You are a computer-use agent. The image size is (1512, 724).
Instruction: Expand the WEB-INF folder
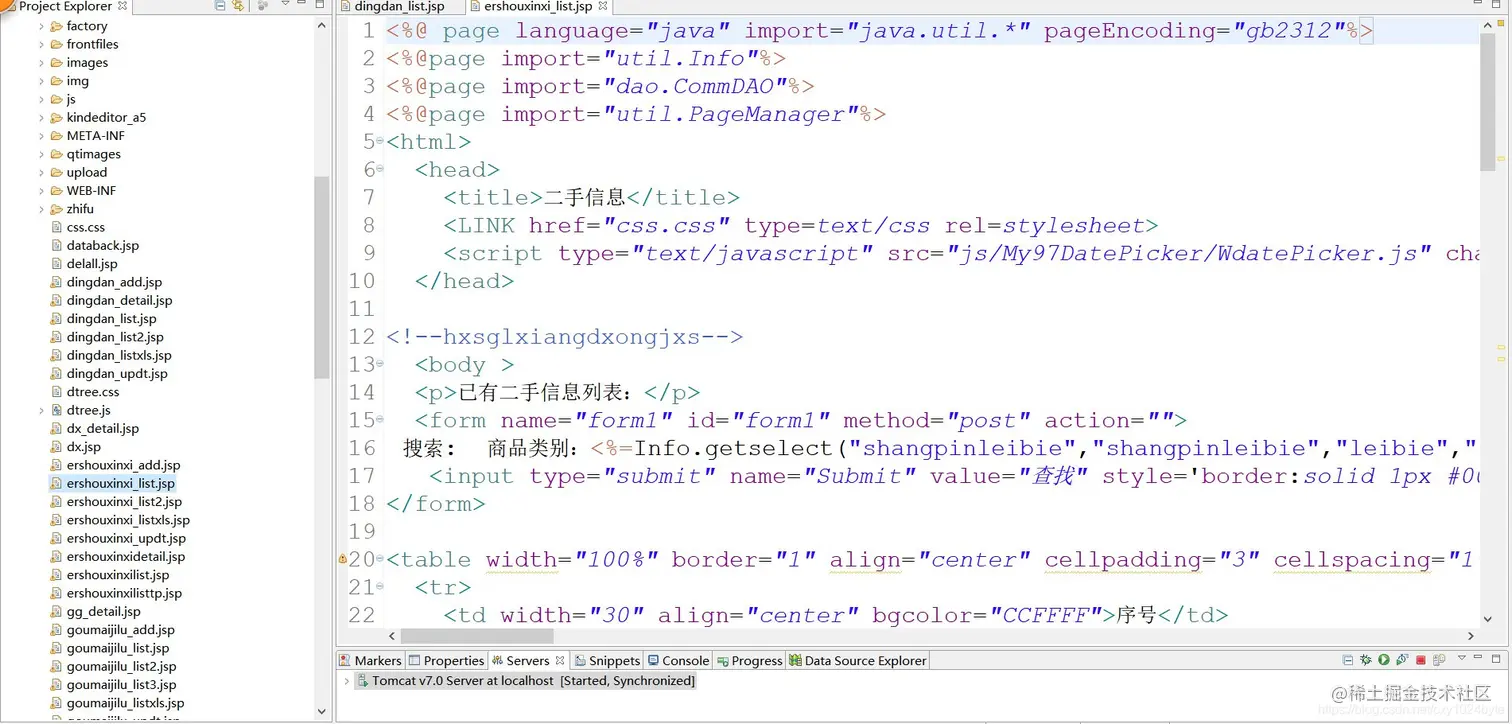(42, 191)
